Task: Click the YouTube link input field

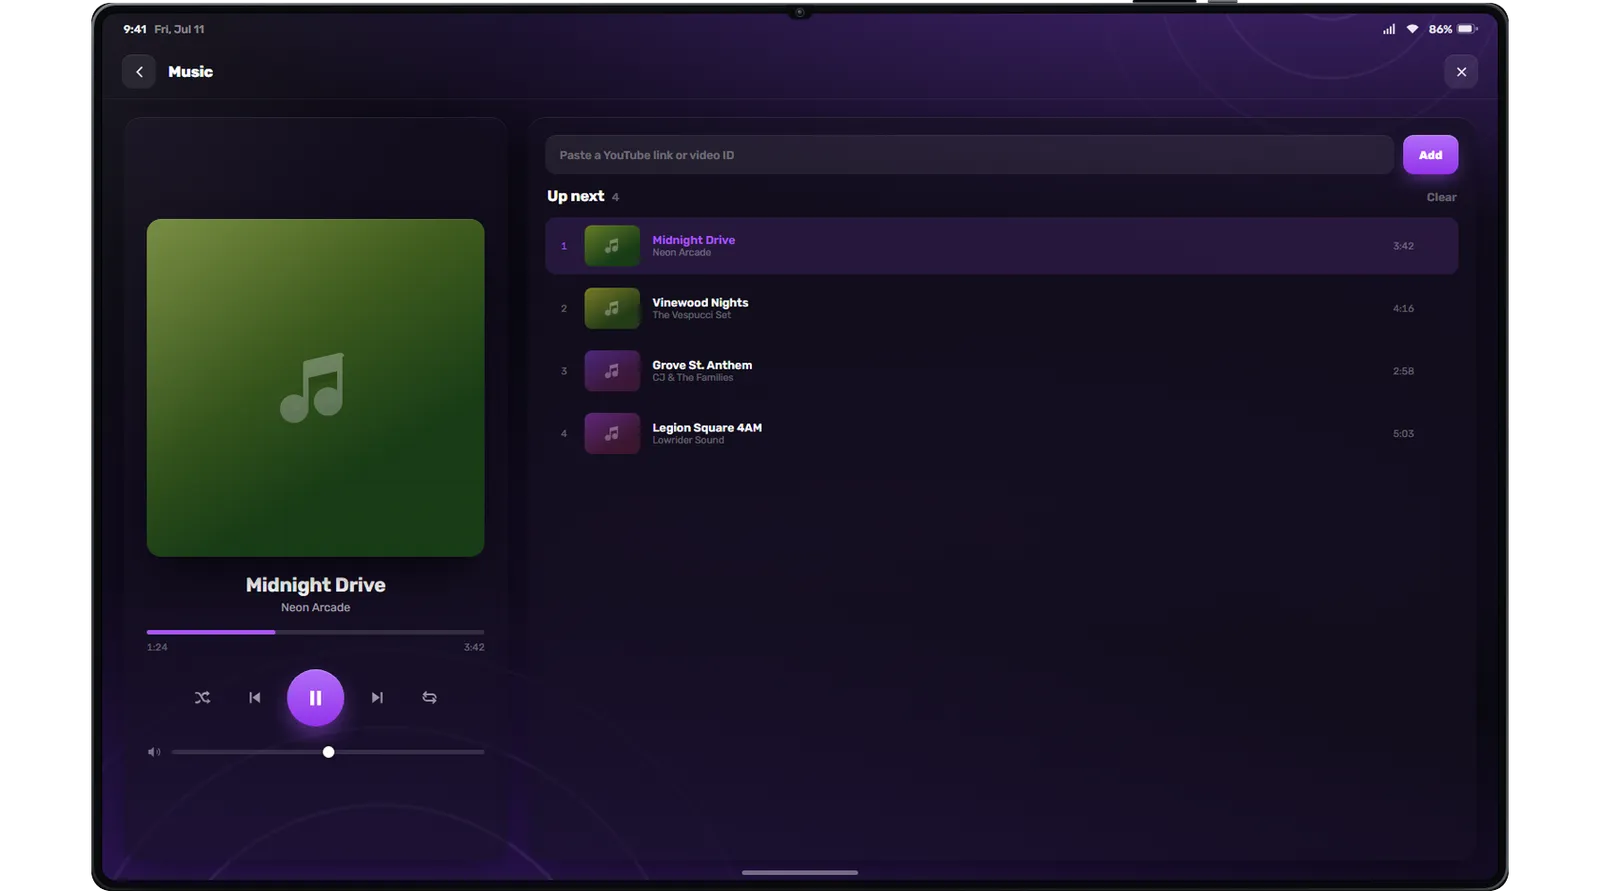Action: click(969, 155)
